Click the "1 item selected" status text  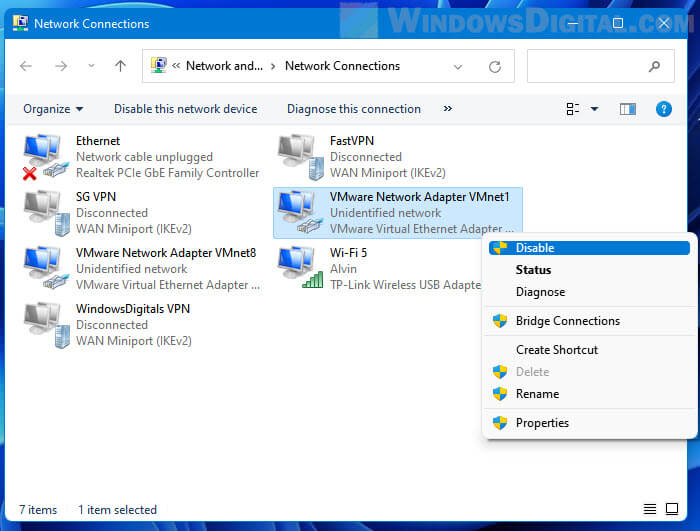(x=117, y=510)
